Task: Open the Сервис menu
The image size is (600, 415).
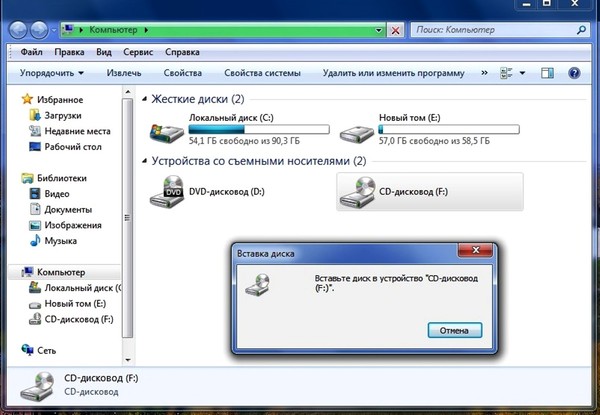Action: (138, 52)
